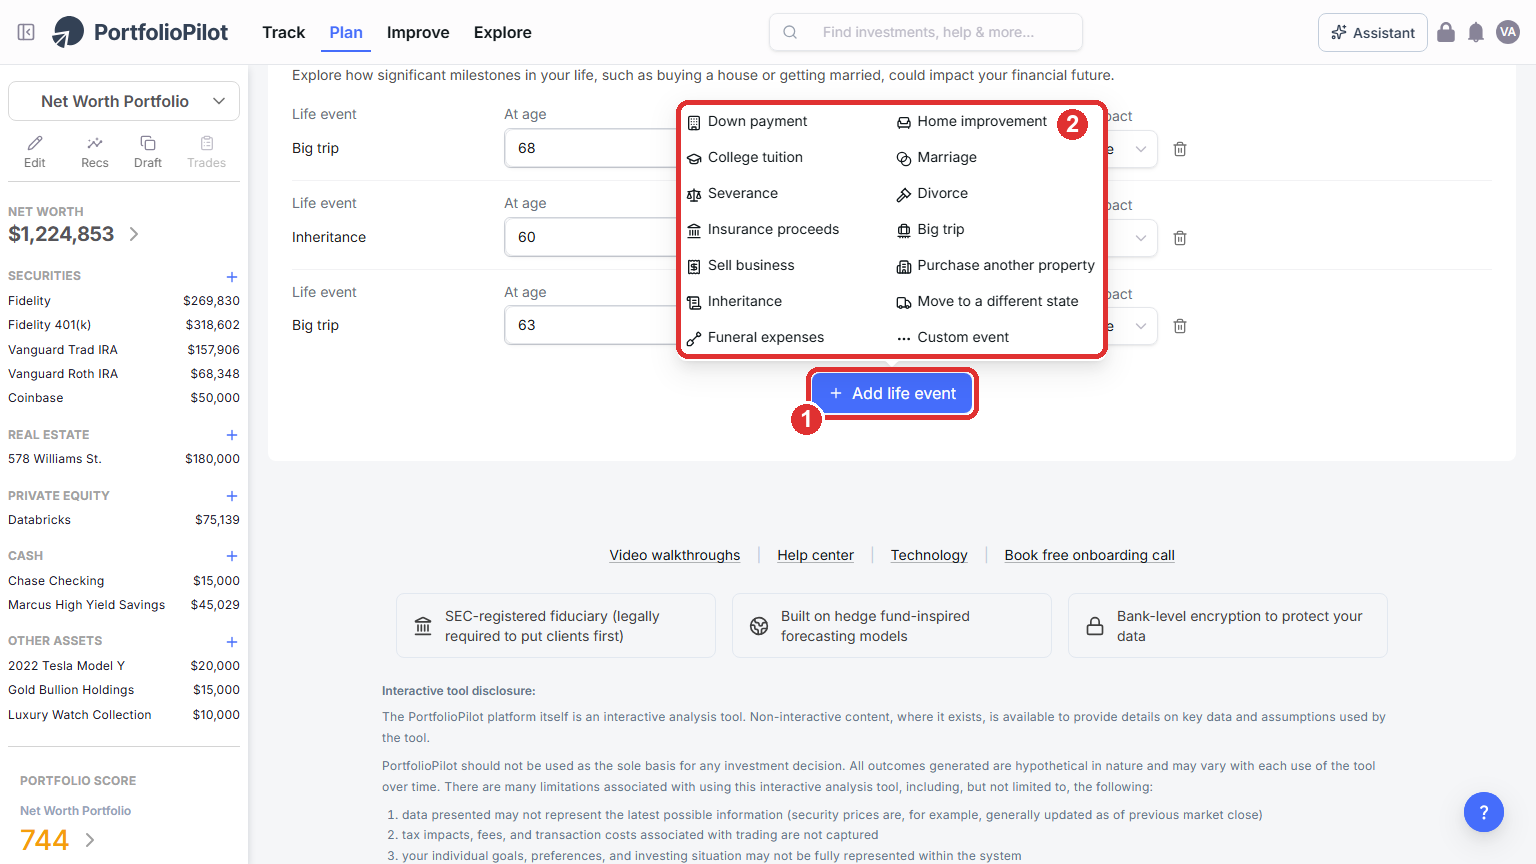Viewport: 1536px width, 864px height.
Task: Select Purchase another property event
Action: pos(996,265)
